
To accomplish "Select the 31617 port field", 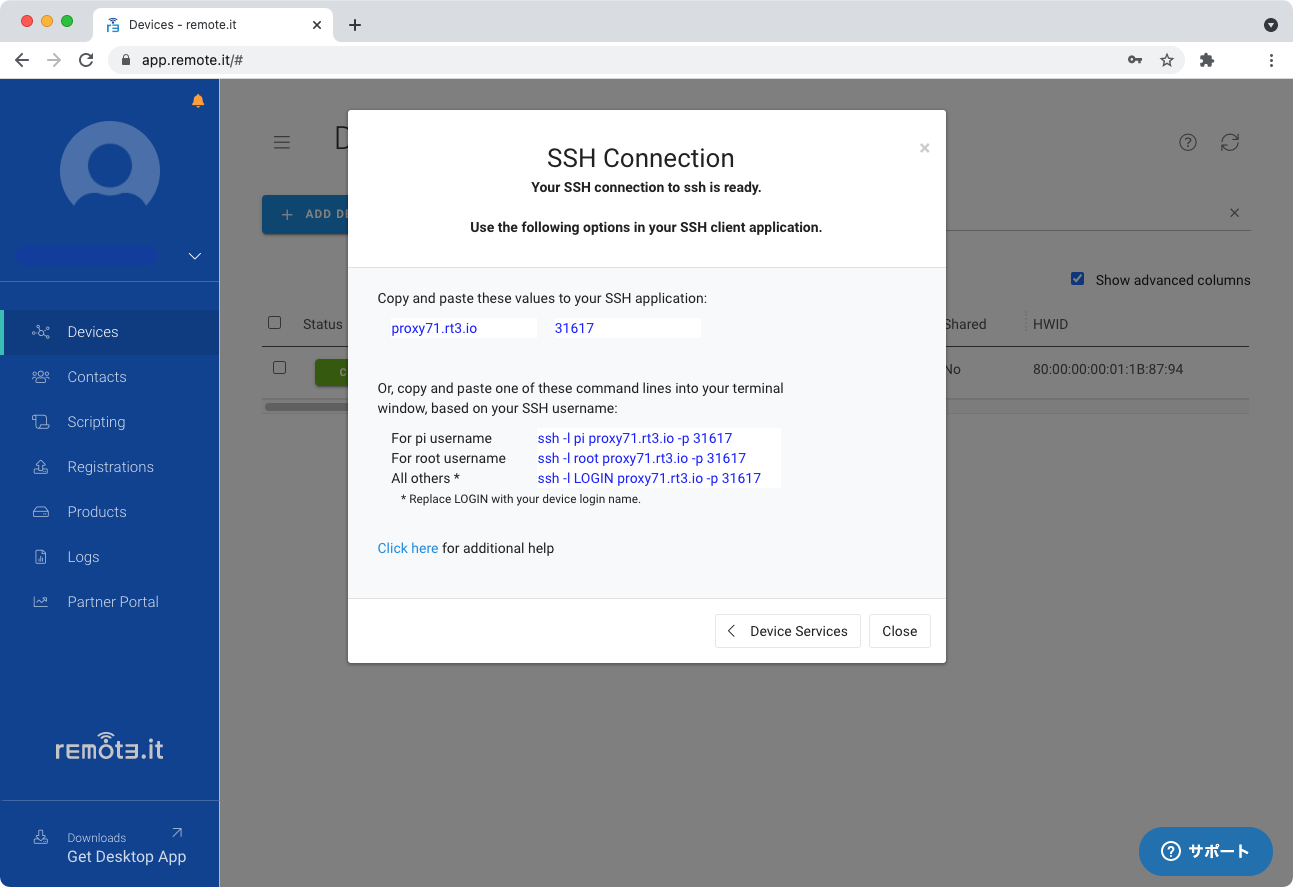I will coord(626,328).
